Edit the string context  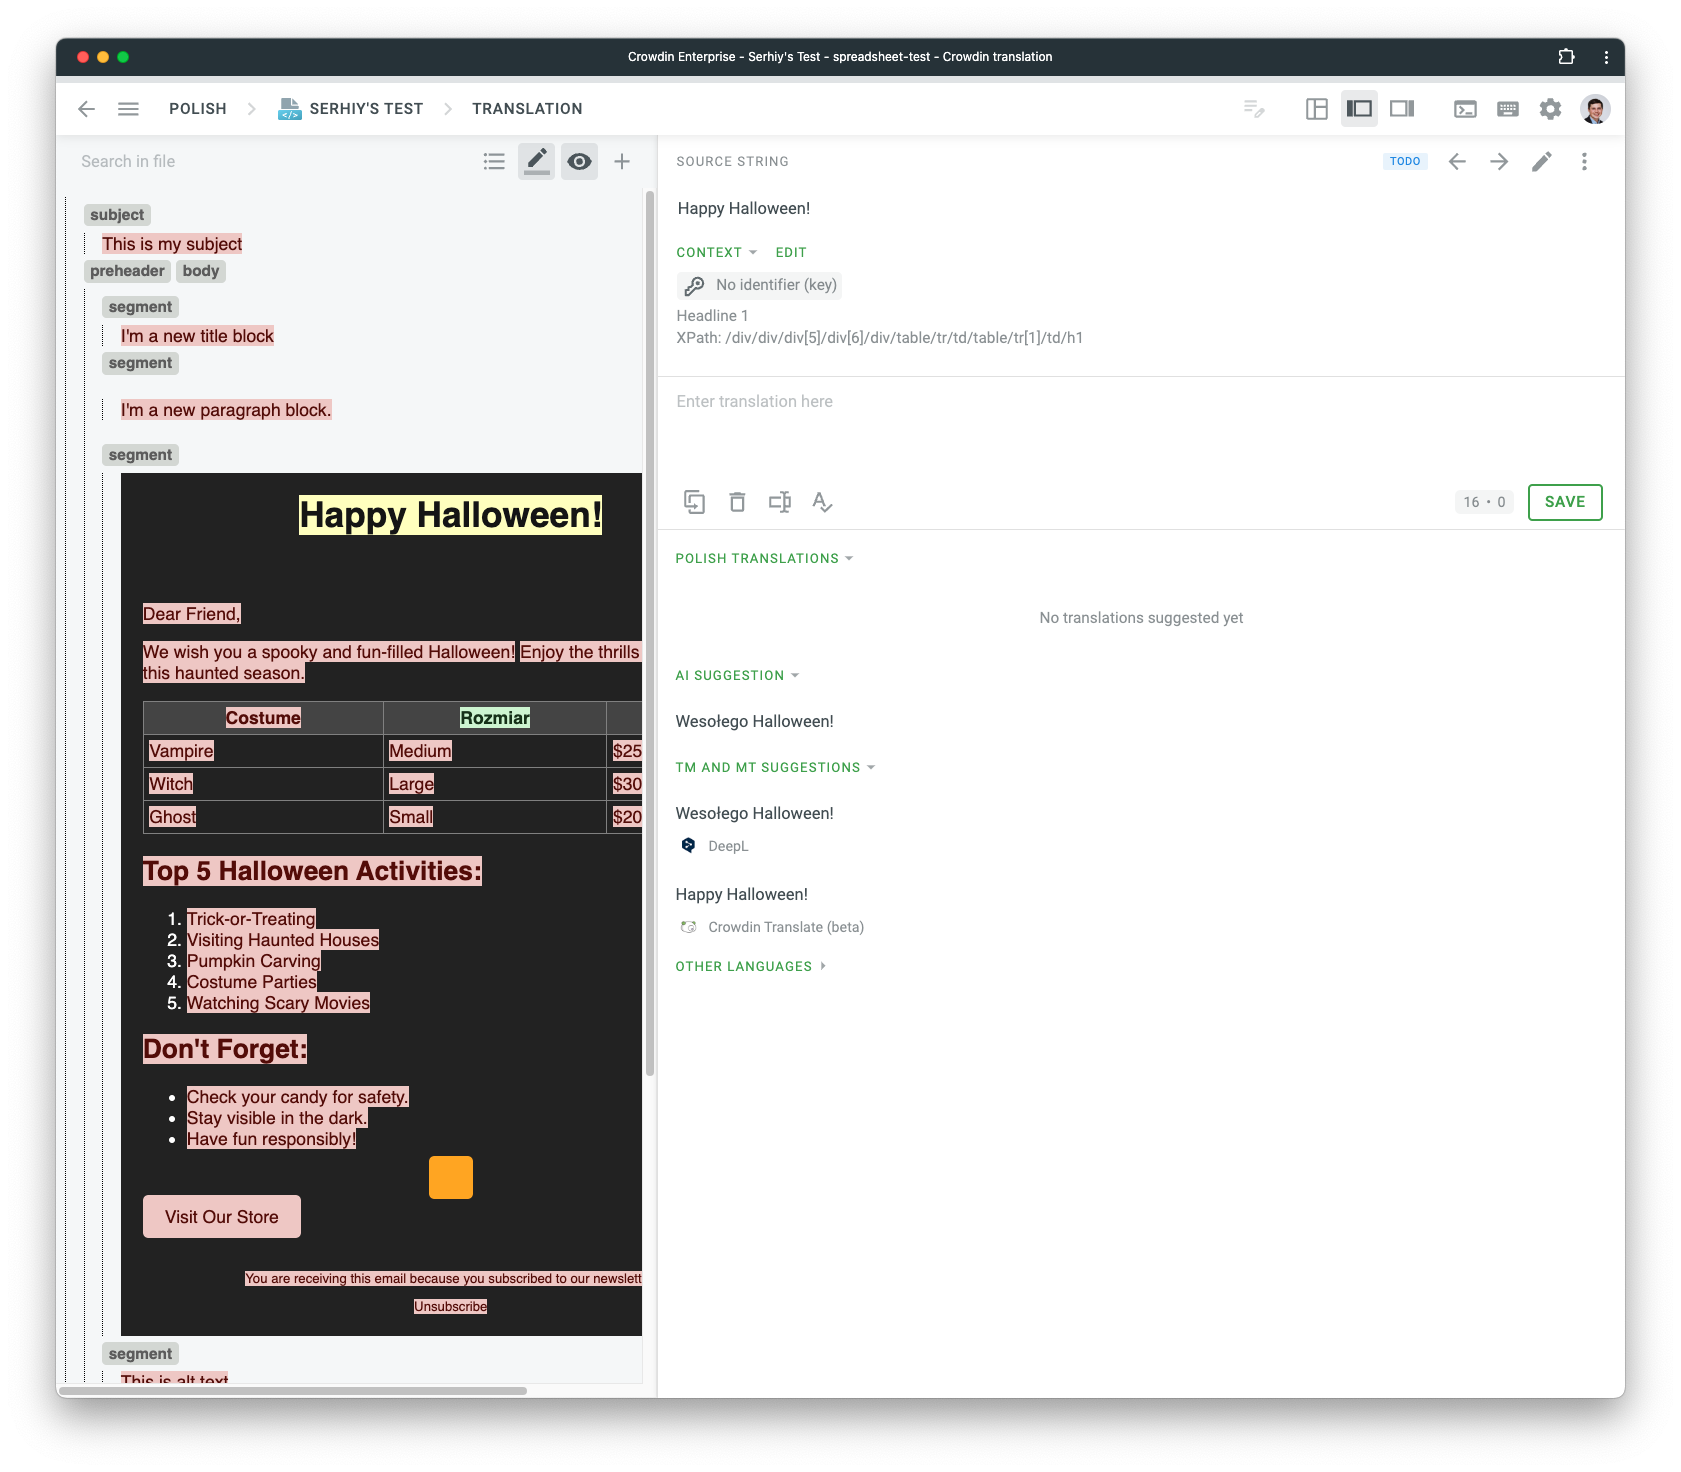click(x=791, y=253)
